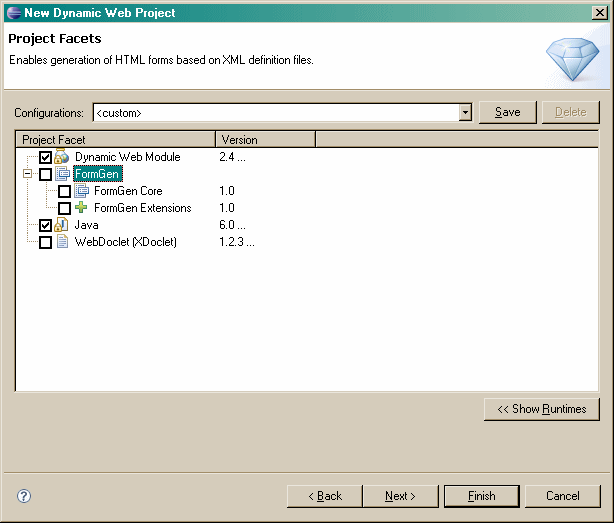The height and width of the screenshot is (523, 614).
Task: Tick the WebDoclet (XDoclet) checkbox
Action: (45, 243)
